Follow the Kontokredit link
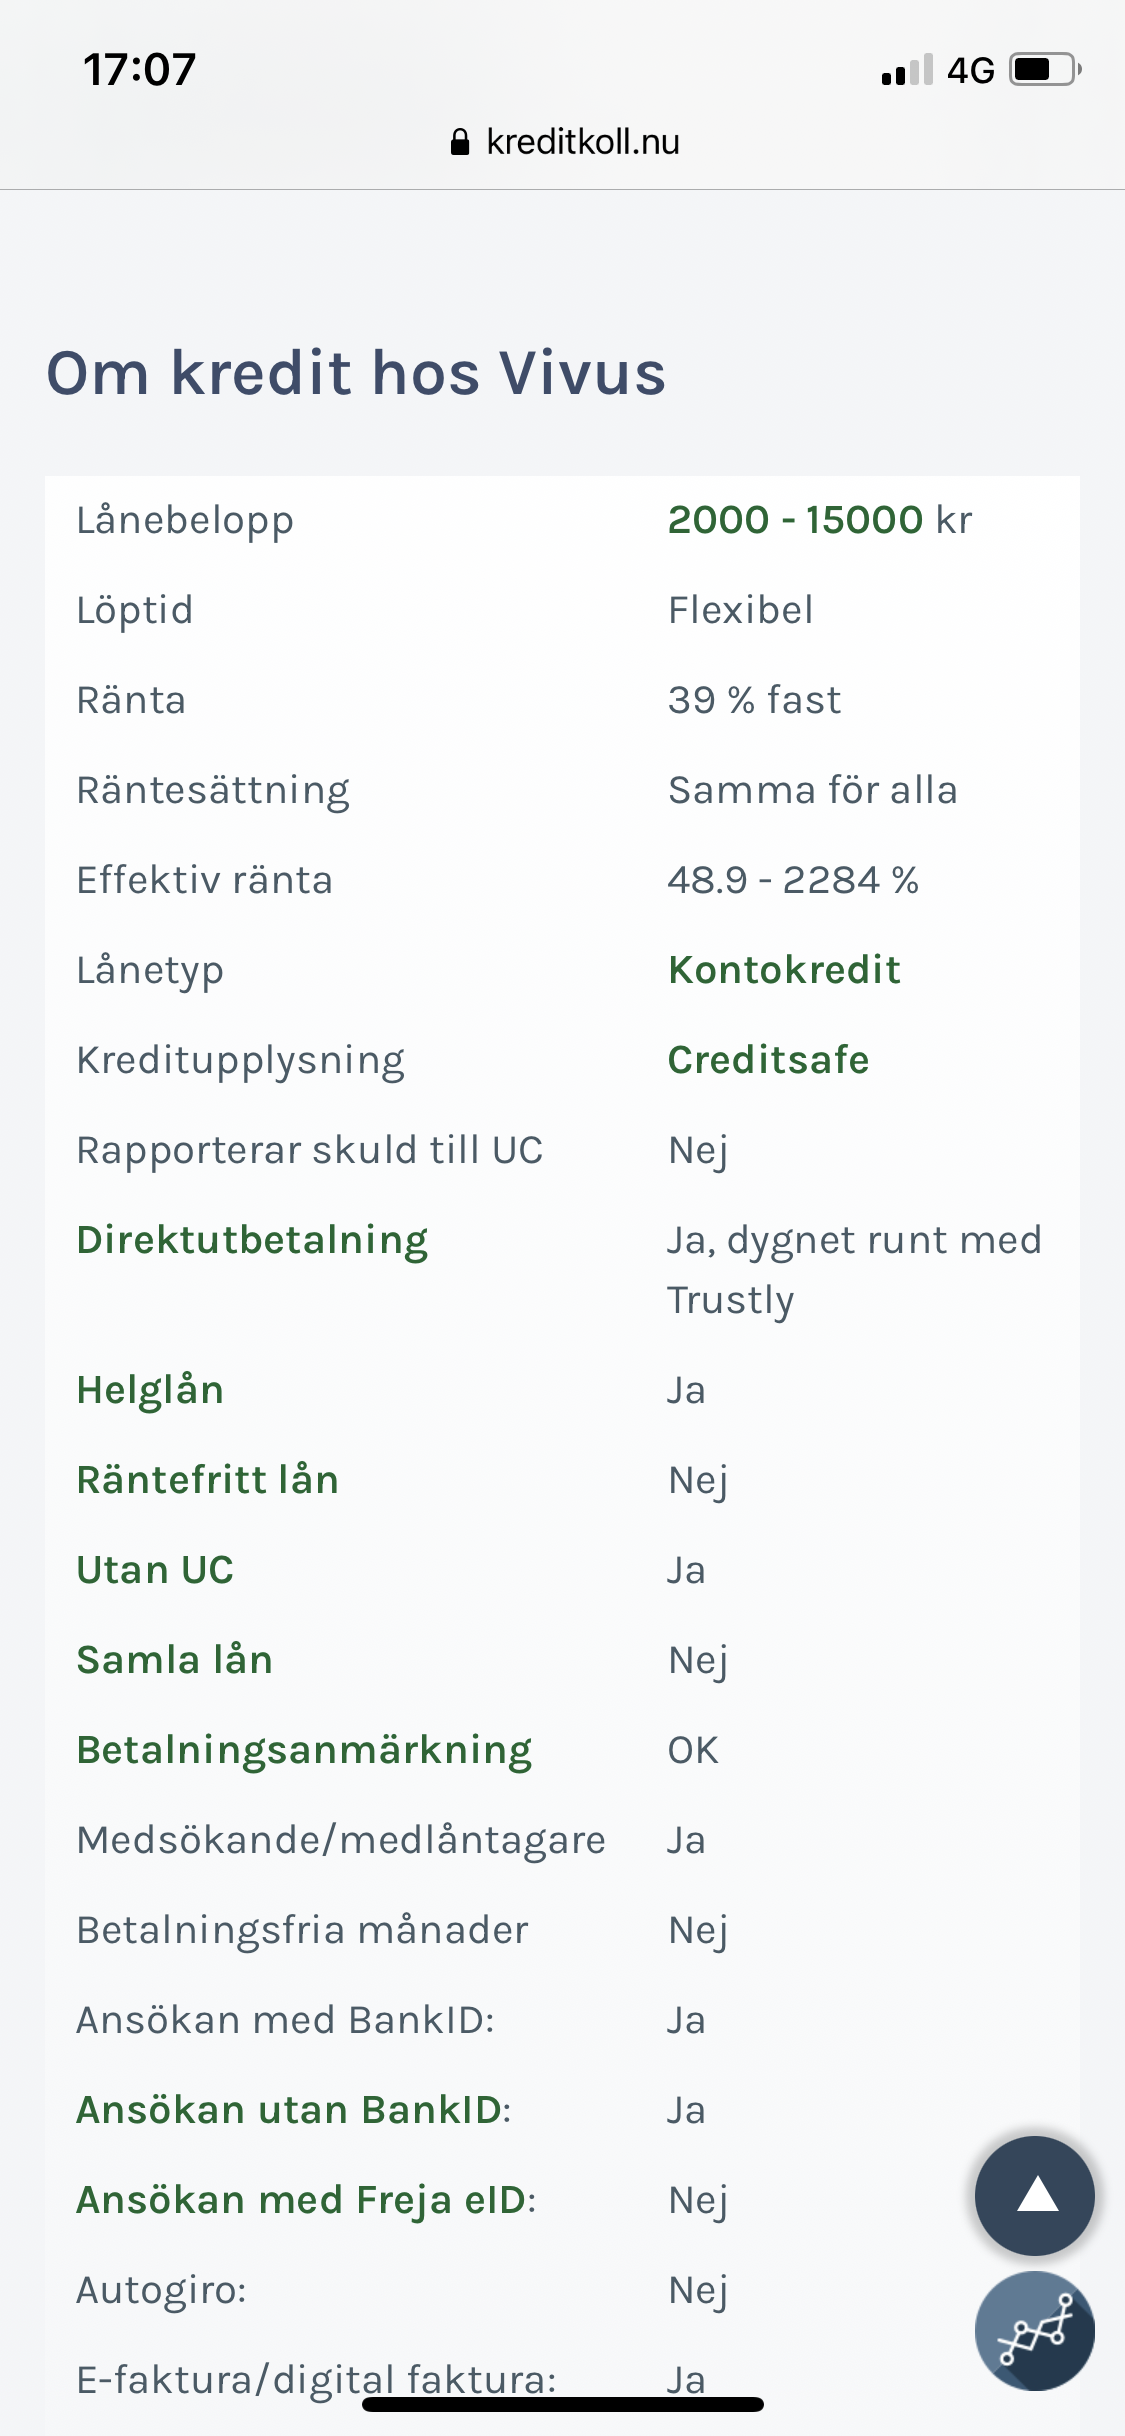 tap(784, 970)
